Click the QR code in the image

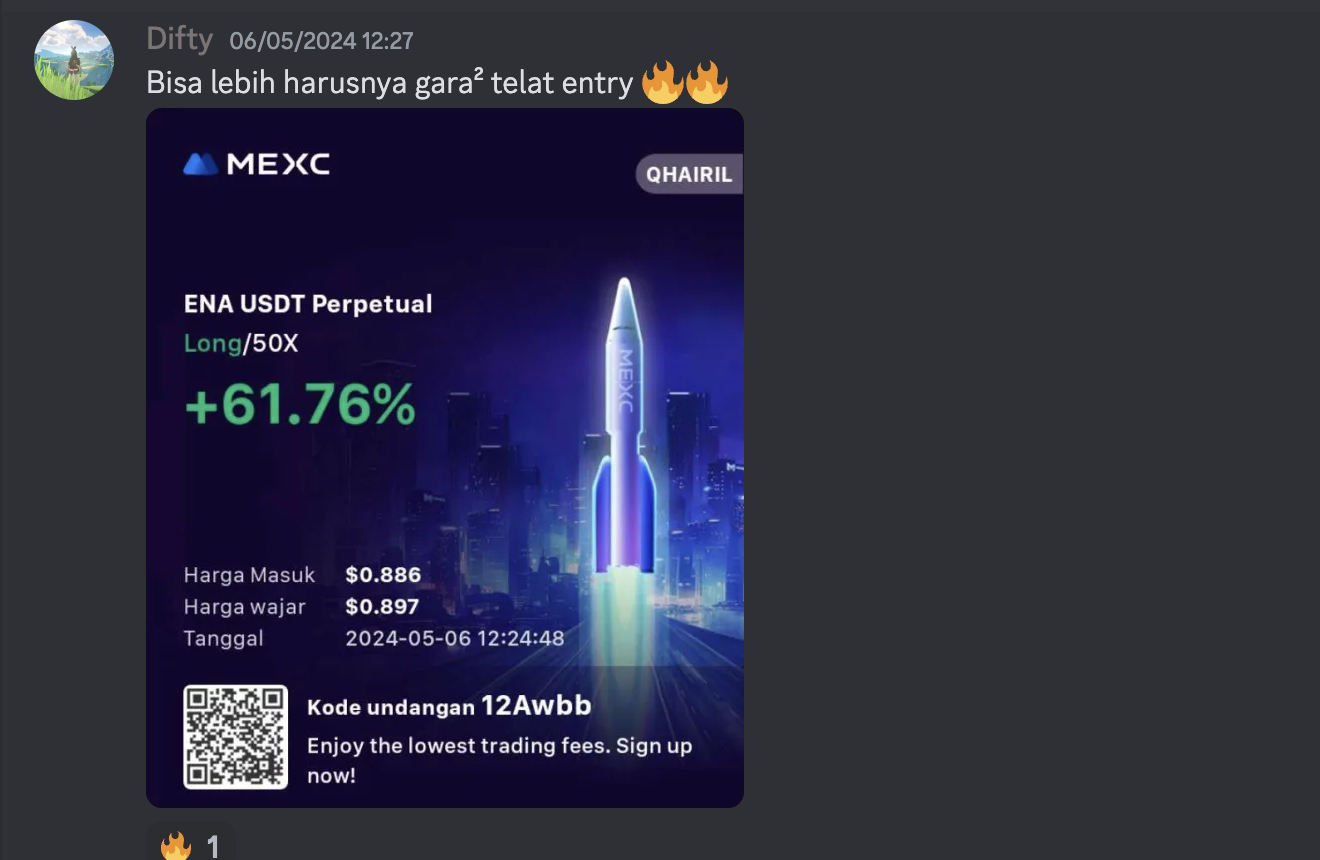(x=236, y=737)
